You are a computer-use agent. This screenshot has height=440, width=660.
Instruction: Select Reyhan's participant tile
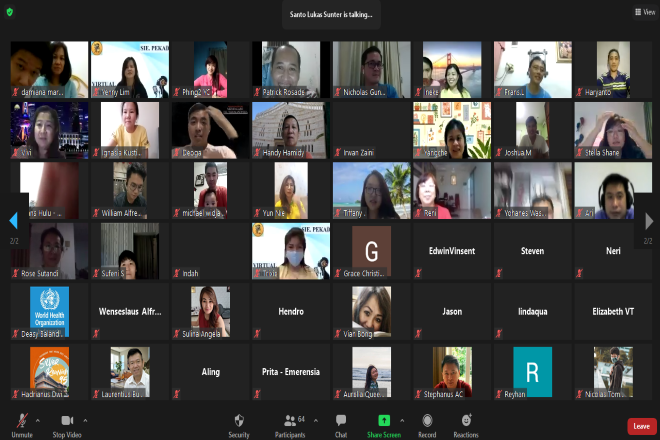533,372
